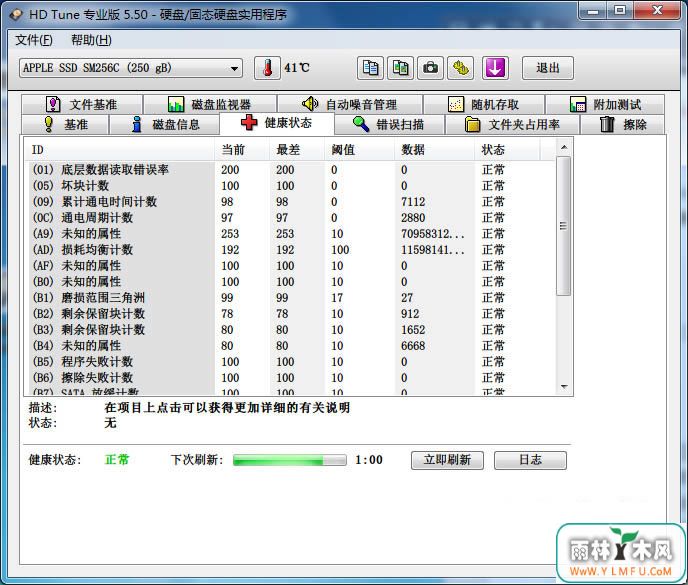Click the scrollbar up arrow in attribute list
Image resolution: width=688 pixels, height=585 pixels.
[564, 147]
